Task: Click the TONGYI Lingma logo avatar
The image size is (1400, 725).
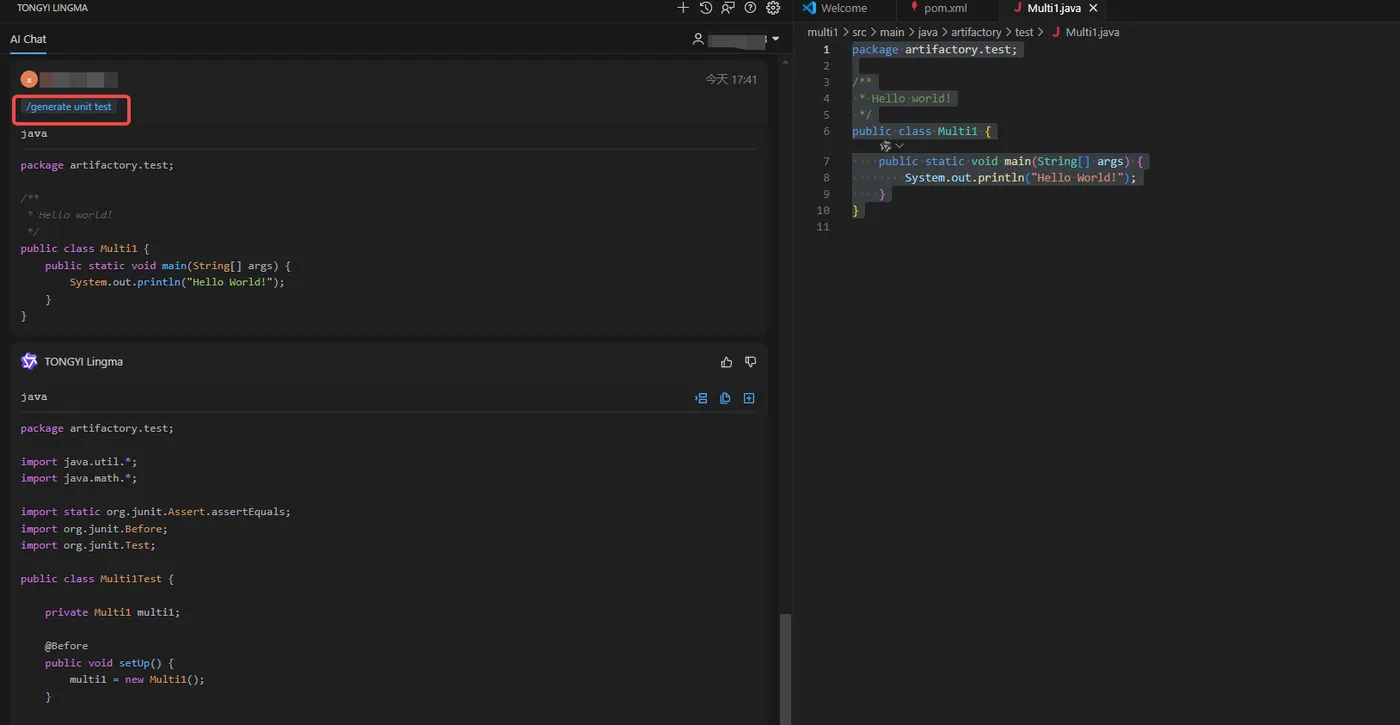Action: [29, 361]
